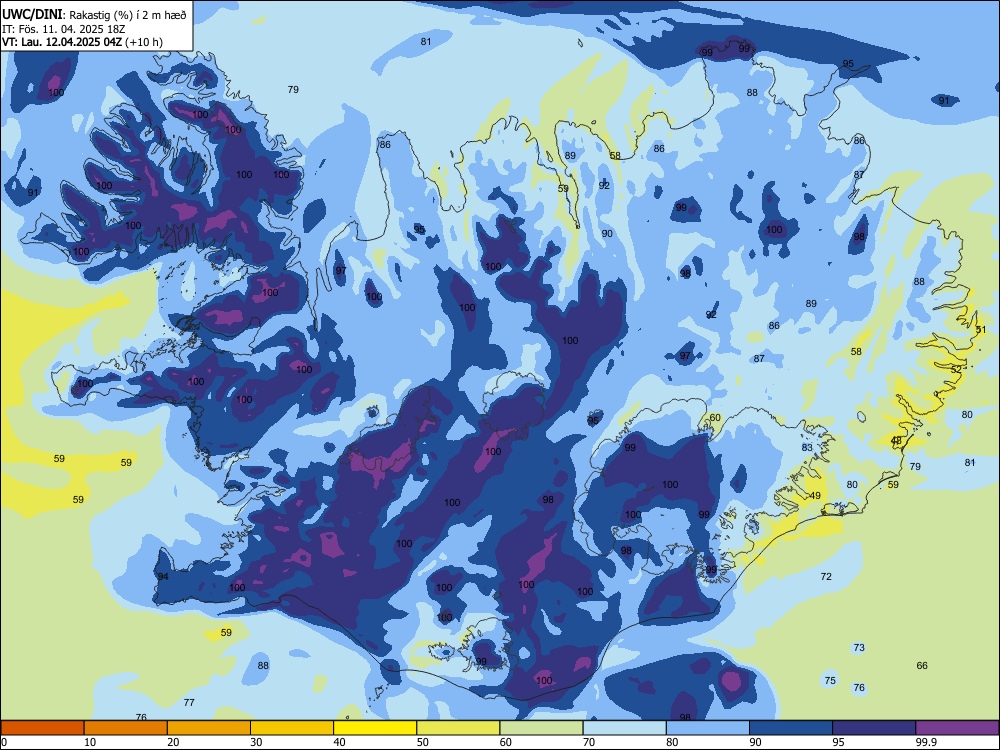Image resolution: width=1000 pixels, height=750 pixels.
Task: Click the legend tick label '10'
Action: click(x=90, y=742)
